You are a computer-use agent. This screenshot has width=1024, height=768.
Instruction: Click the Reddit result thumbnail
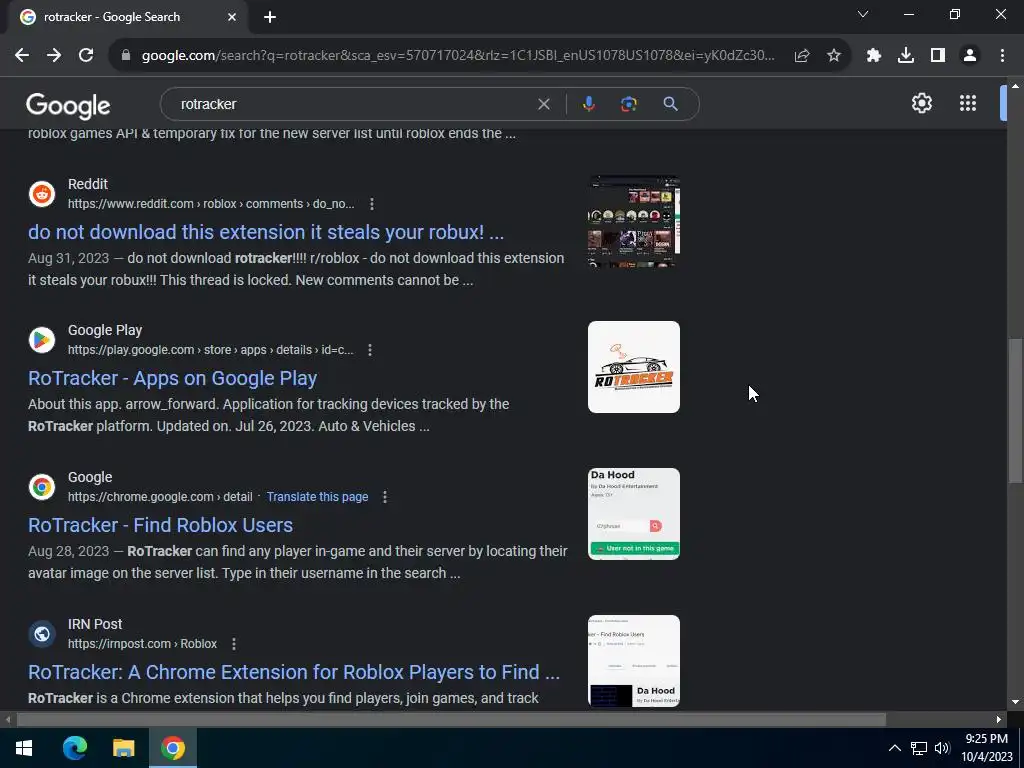pos(633,221)
